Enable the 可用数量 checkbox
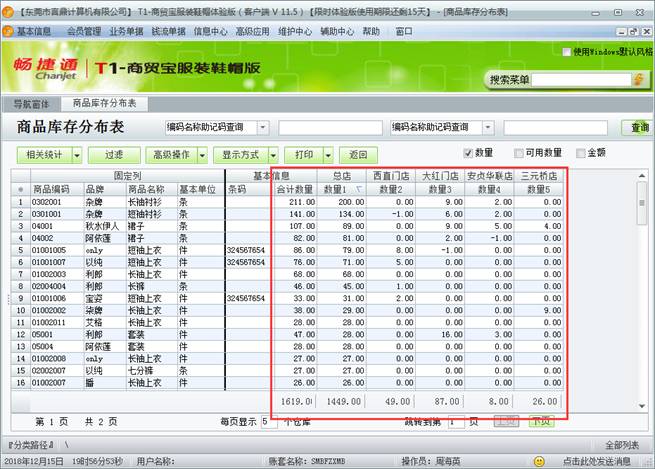 click(x=518, y=153)
